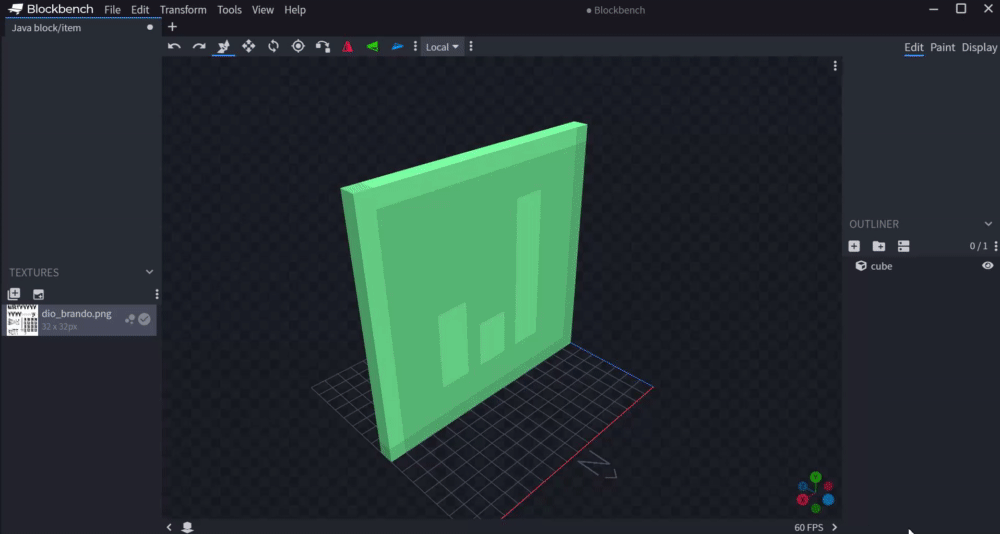Switch to Edit mode

pyautogui.click(x=914, y=47)
